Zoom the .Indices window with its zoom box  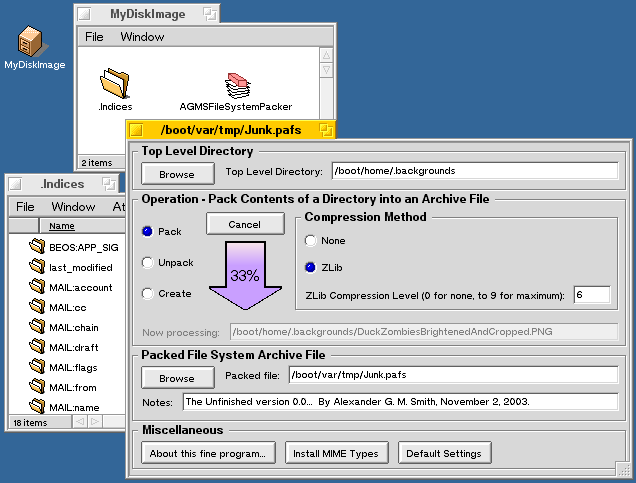pyautogui.click(x=109, y=184)
